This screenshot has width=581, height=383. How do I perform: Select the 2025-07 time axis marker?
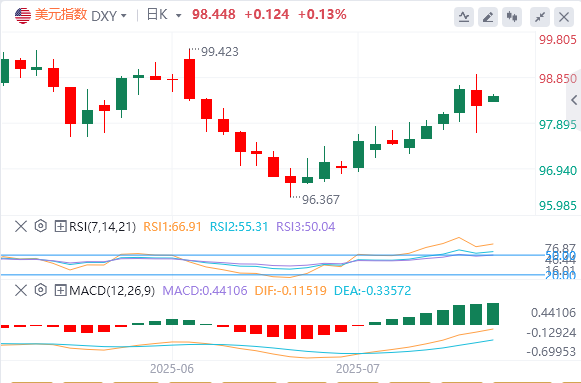point(358,369)
